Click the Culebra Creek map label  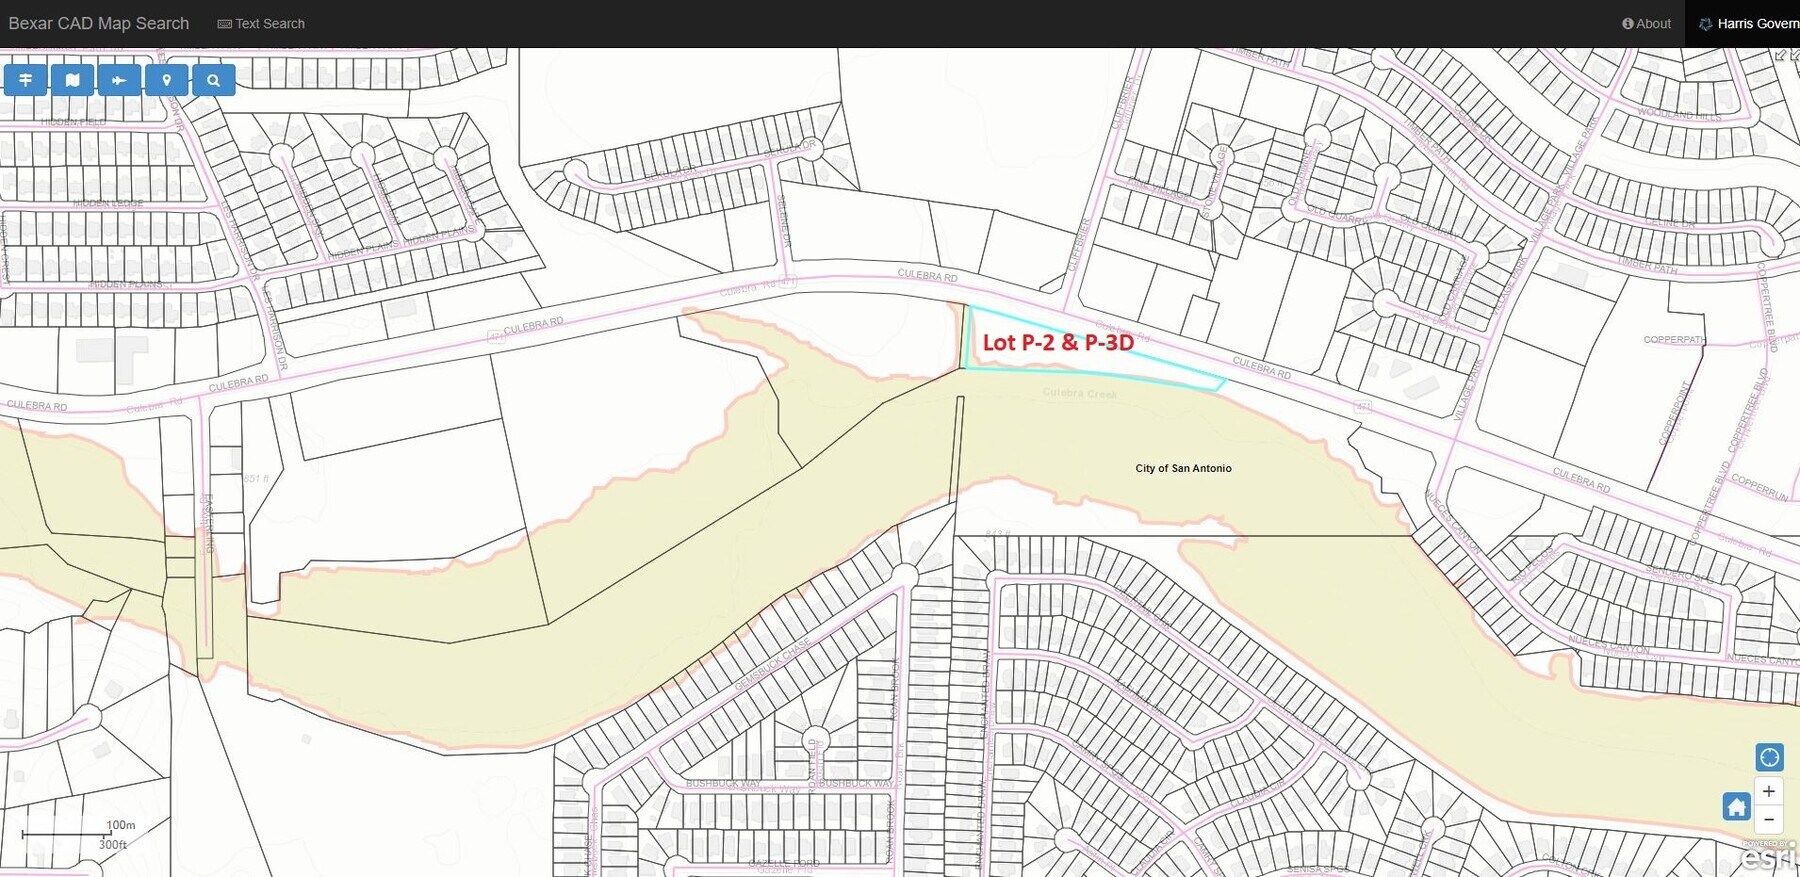tap(1079, 393)
